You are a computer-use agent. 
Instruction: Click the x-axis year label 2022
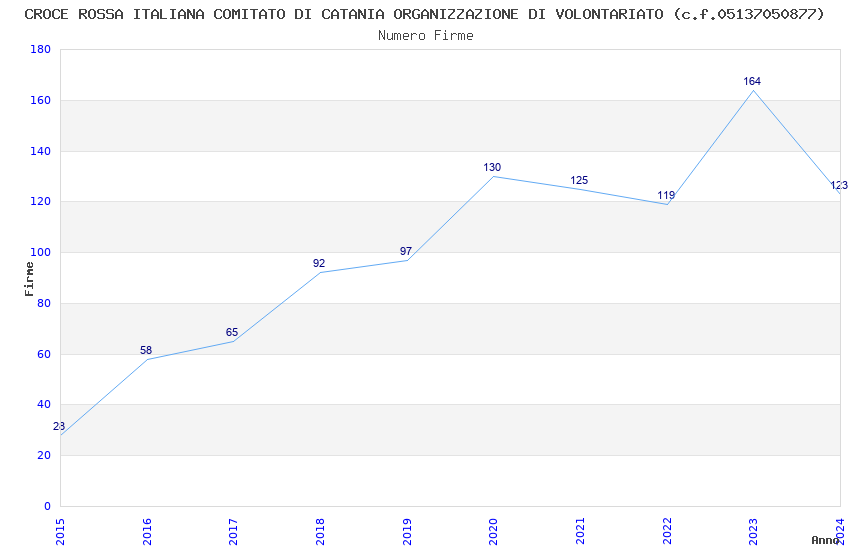coord(667,532)
